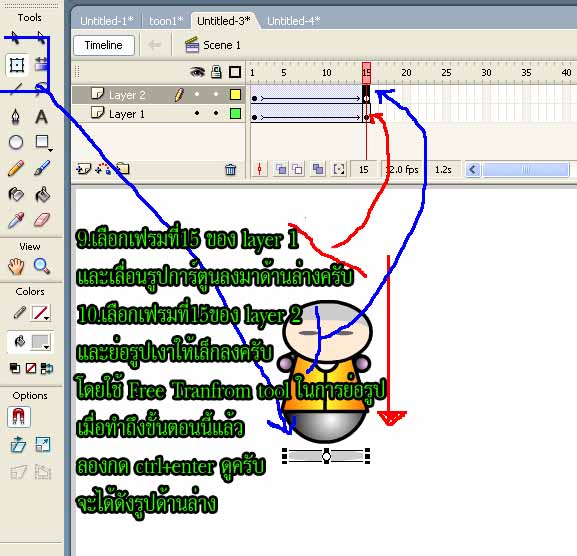Select the Eyedropper tool
This screenshot has height=556, width=577.
(x=16, y=220)
